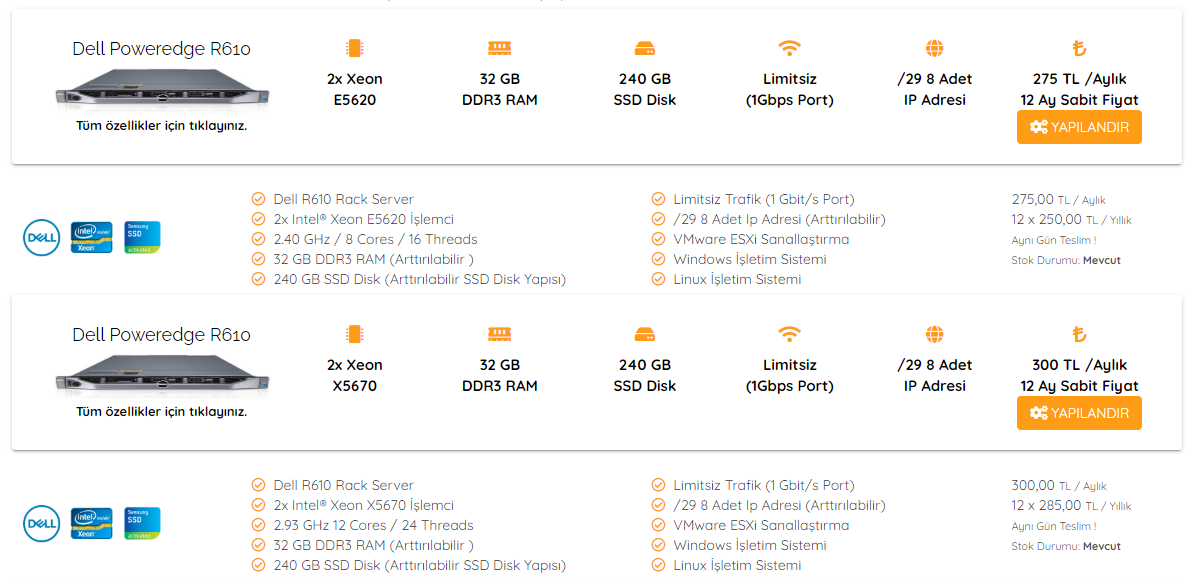1197x579 pixels.
Task: Click the wifi icon in the E5620 server card
Action: pyautogui.click(x=789, y=48)
